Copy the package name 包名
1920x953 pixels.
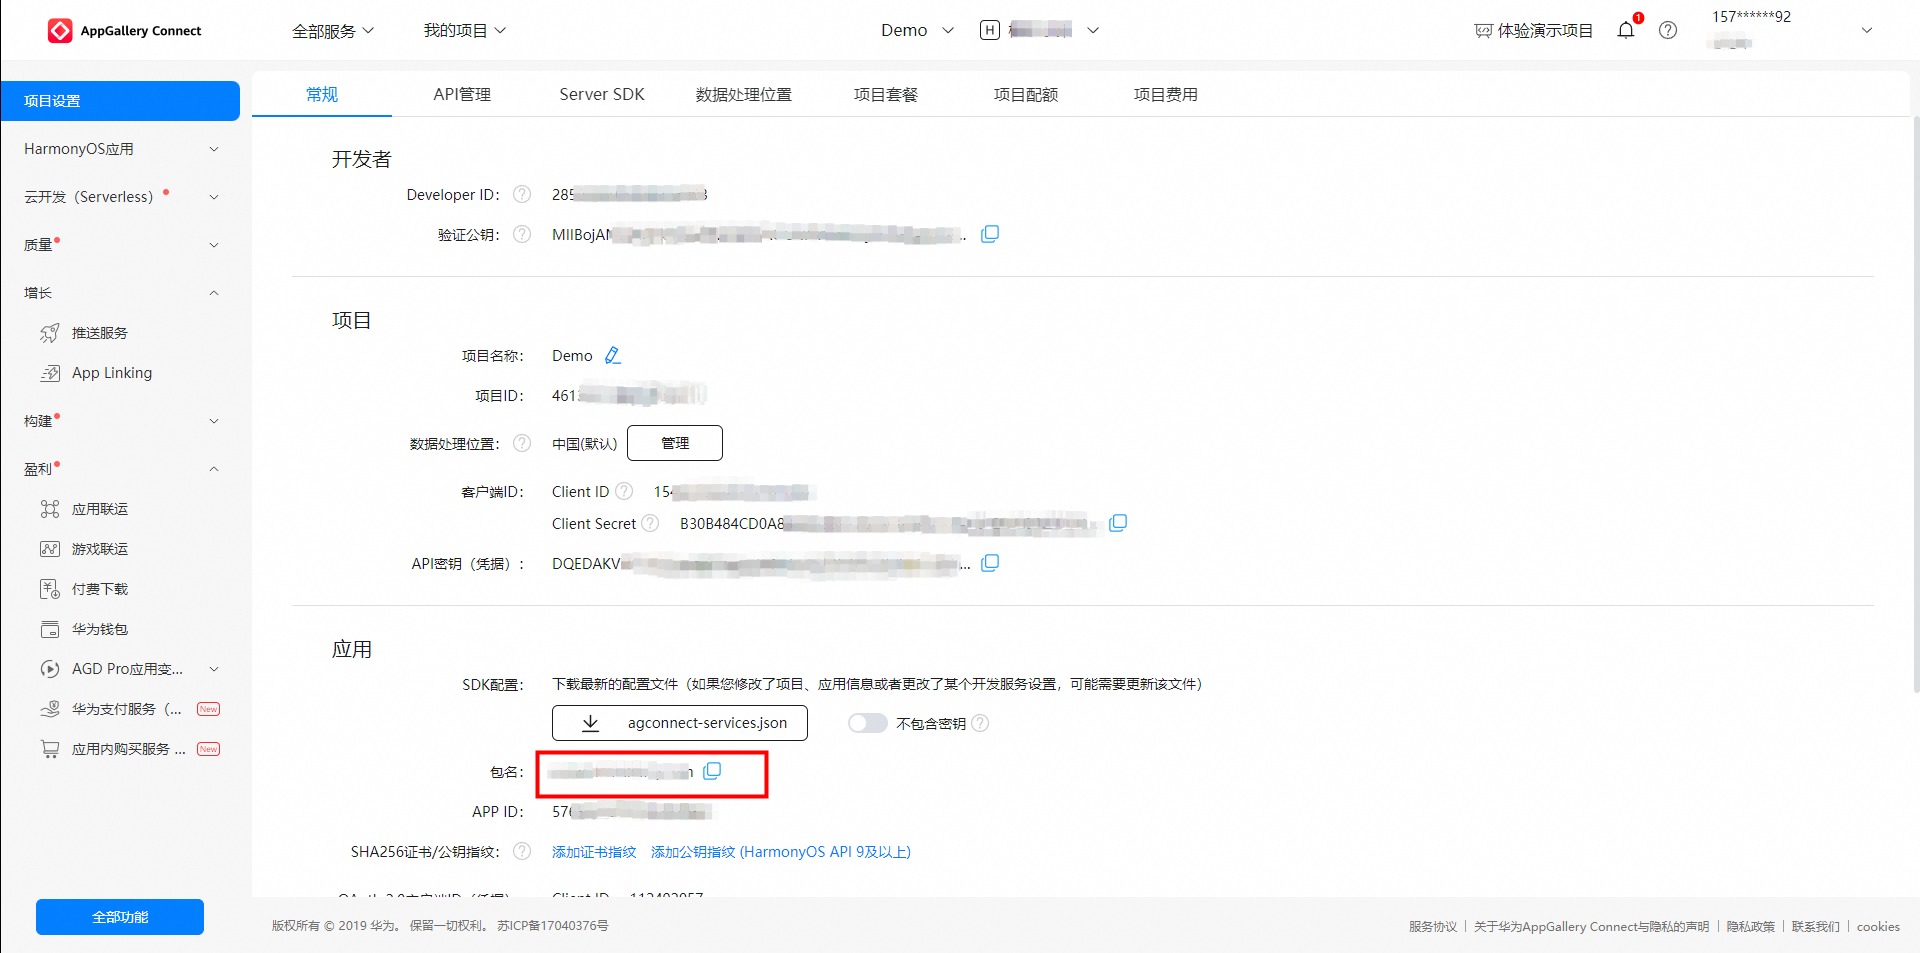(712, 771)
